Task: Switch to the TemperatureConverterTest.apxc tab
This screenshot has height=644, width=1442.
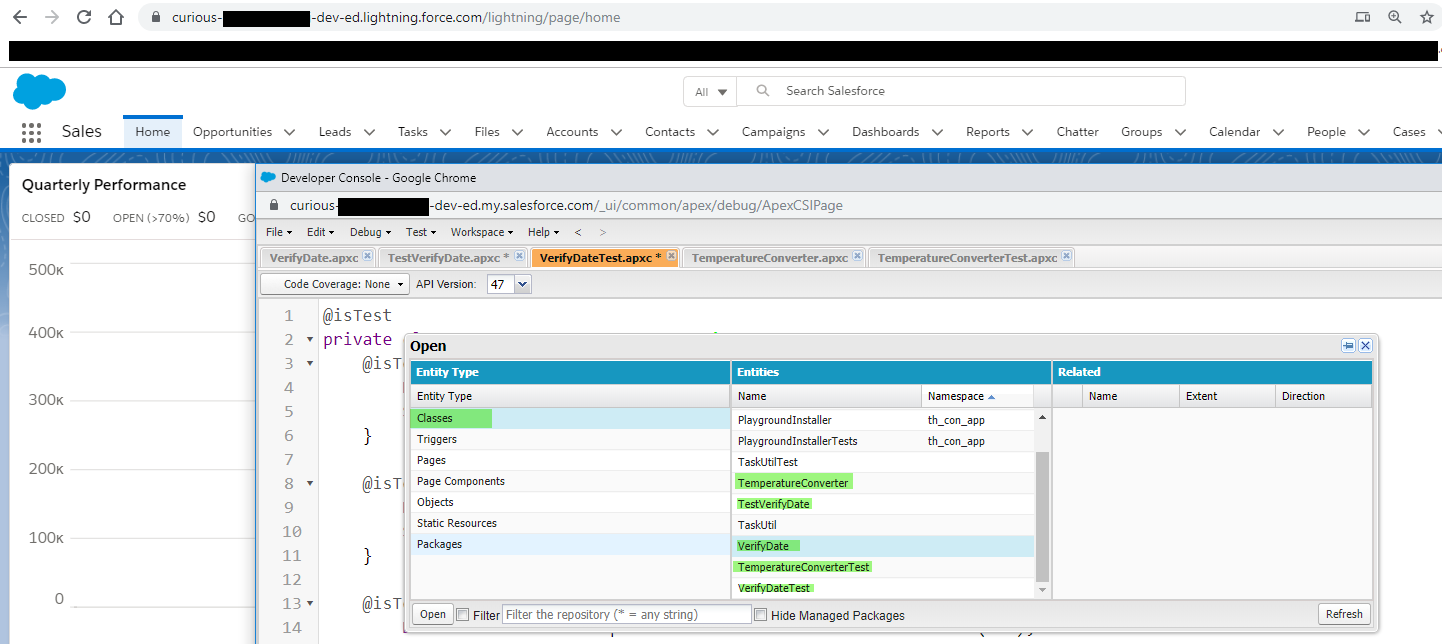Action: tap(966, 257)
